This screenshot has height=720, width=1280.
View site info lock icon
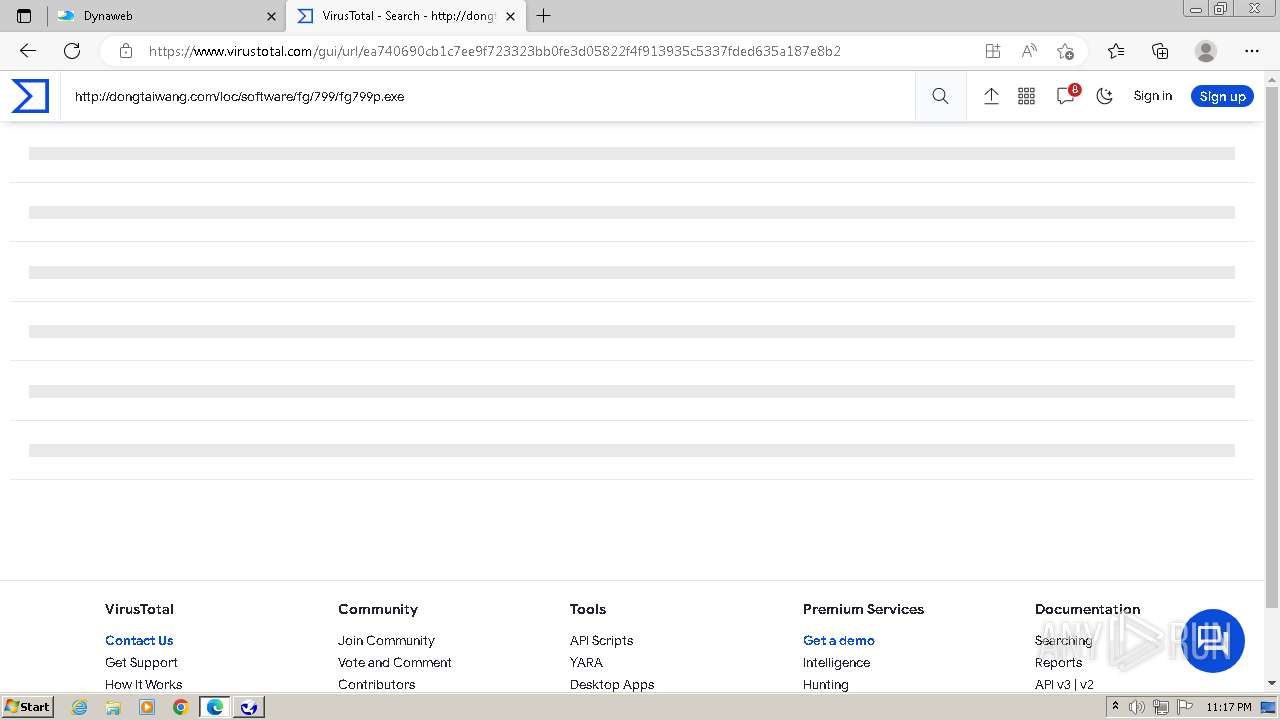pyautogui.click(x=125, y=51)
